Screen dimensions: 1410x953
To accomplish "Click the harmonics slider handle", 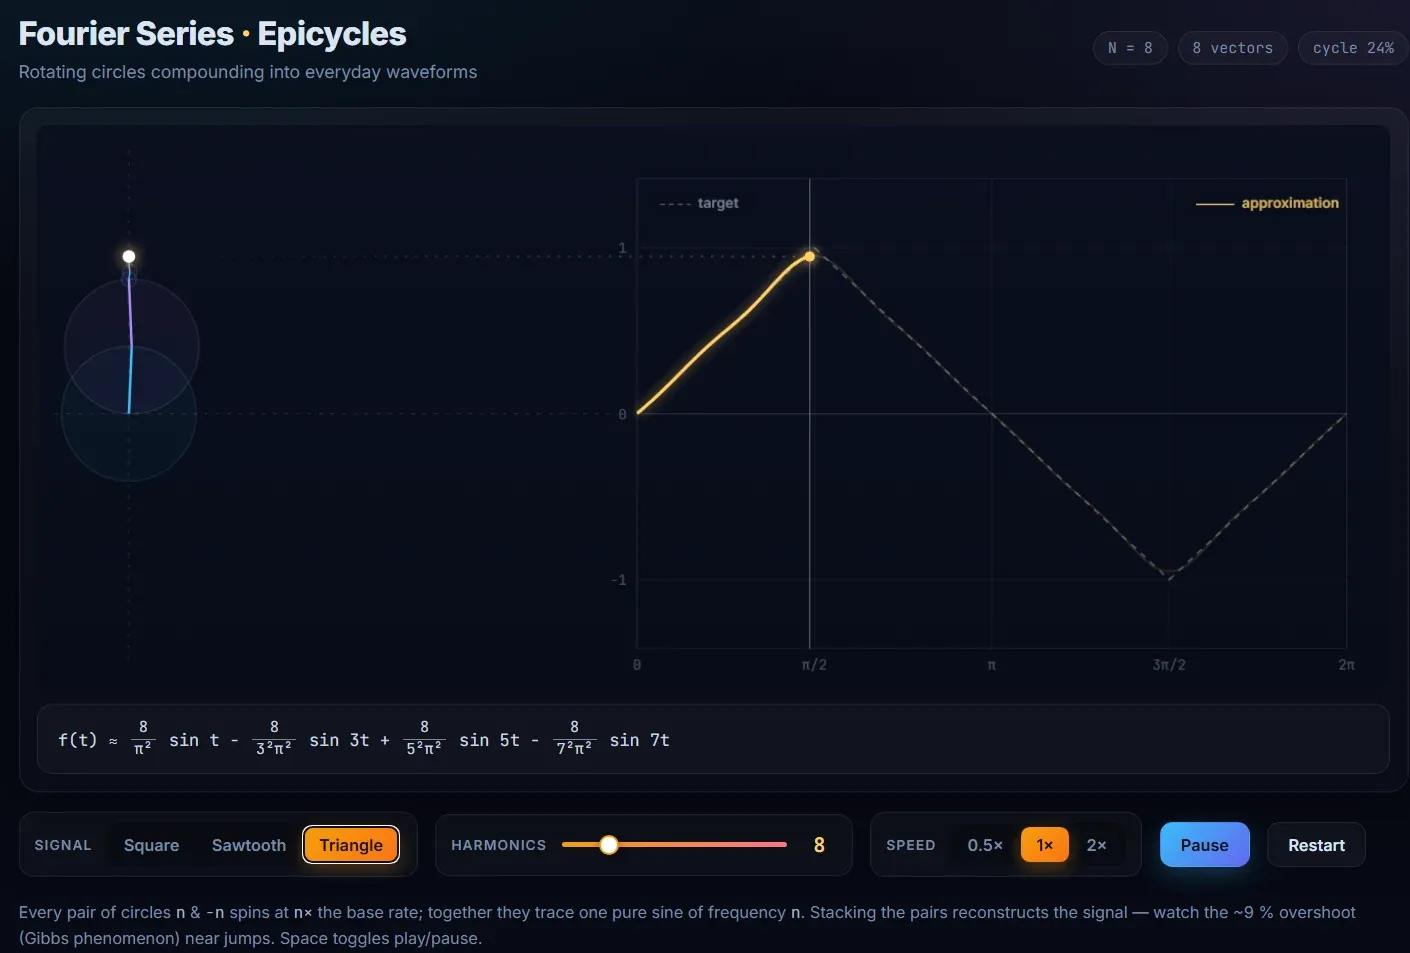I will point(608,845).
